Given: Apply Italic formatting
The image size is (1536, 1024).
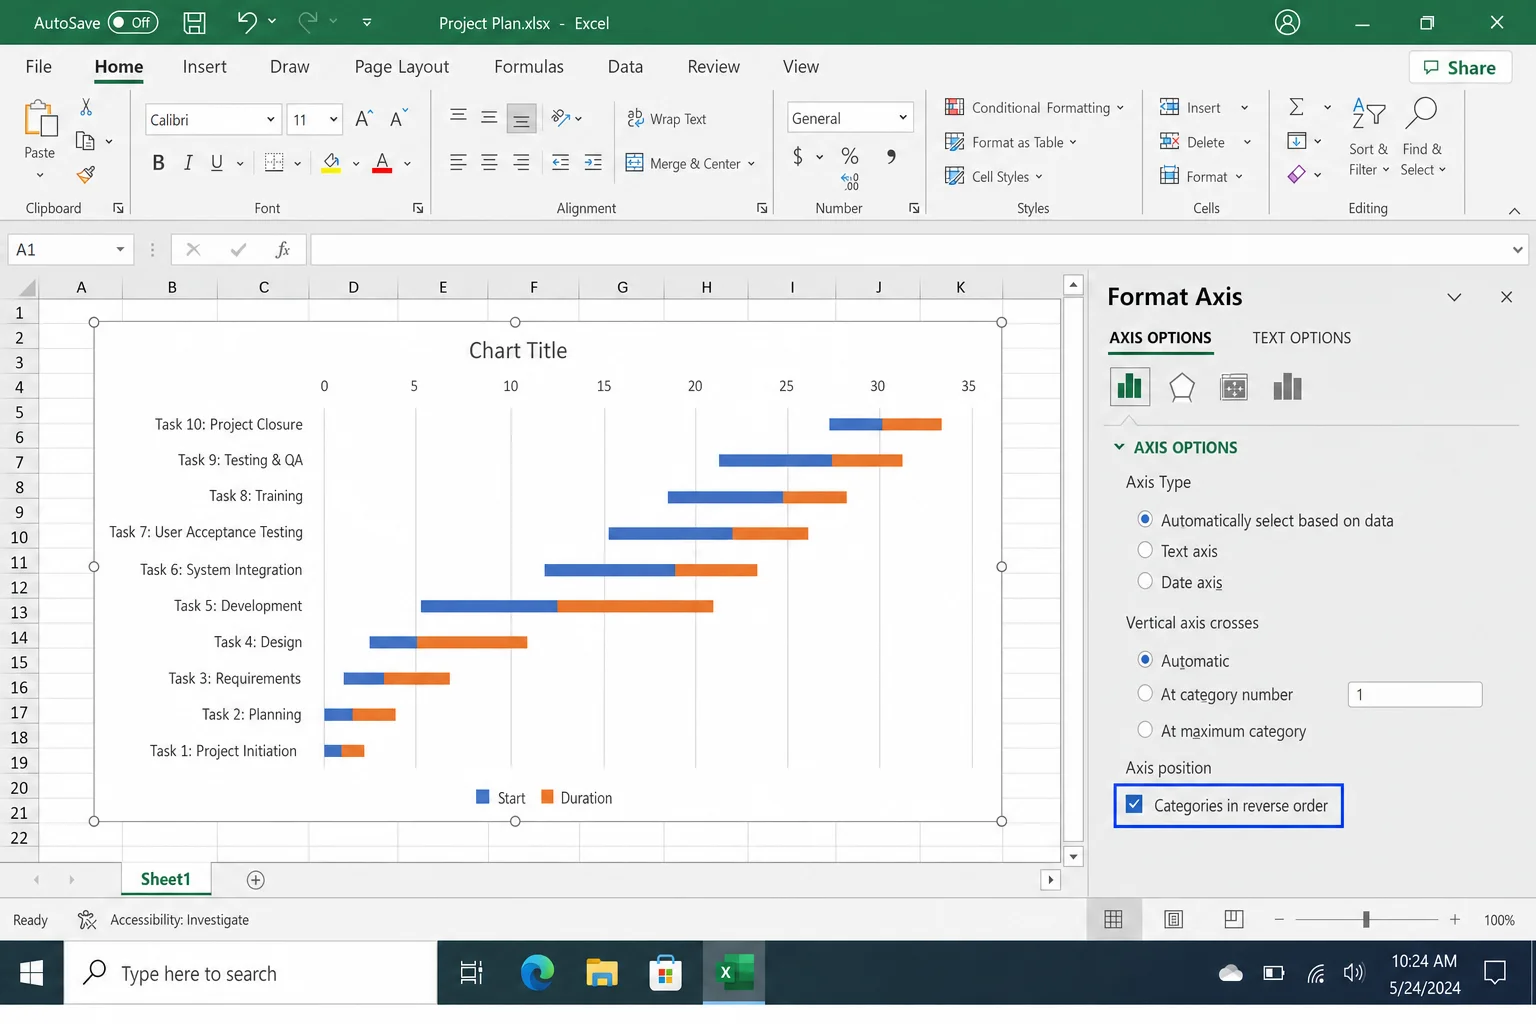Looking at the screenshot, I should 188,162.
